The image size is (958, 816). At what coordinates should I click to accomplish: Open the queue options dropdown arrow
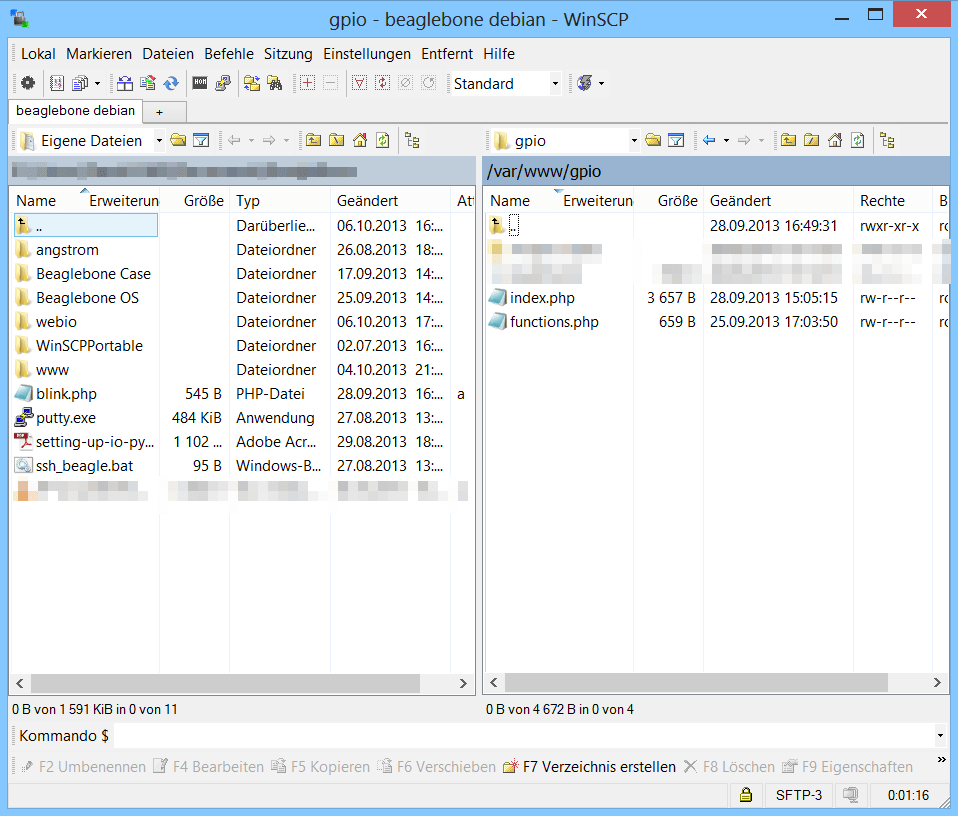pyautogui.click(x=97, y=83)
